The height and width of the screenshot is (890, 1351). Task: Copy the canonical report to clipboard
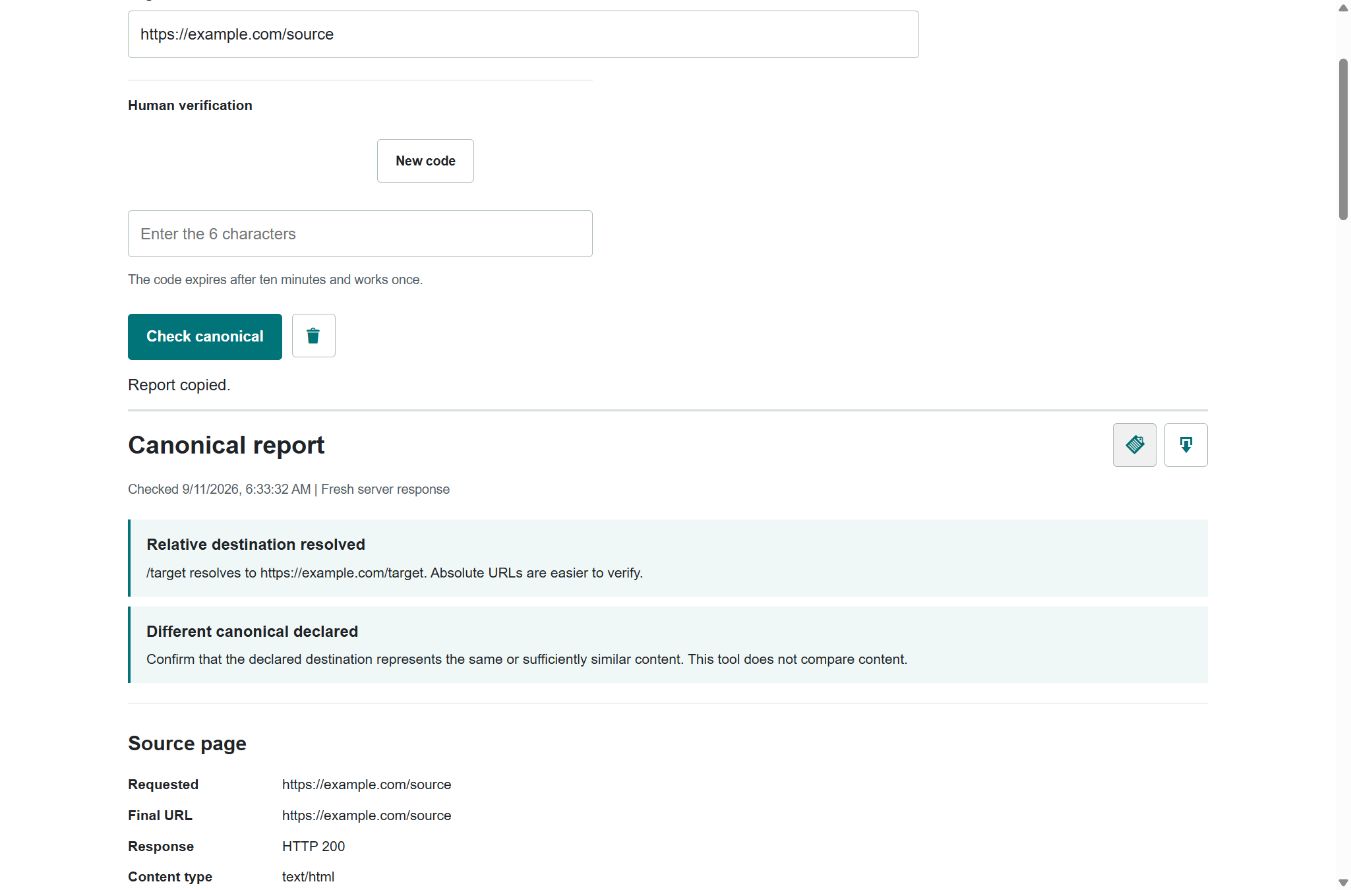[x=1135, y=445]
